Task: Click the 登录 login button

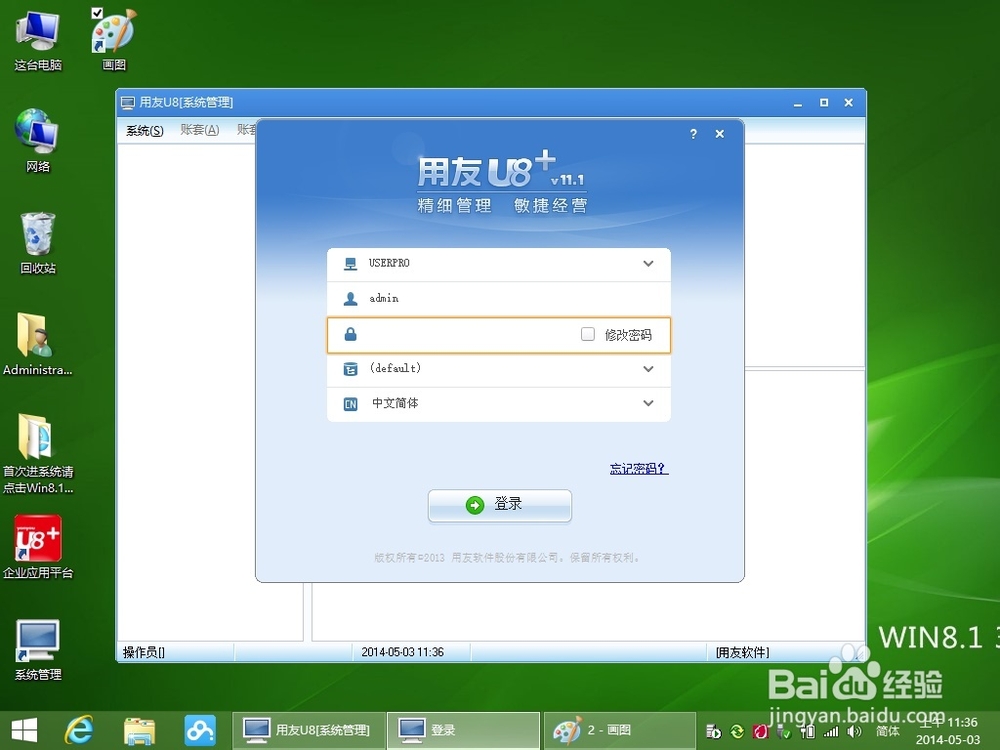Action: coord(499,505)
